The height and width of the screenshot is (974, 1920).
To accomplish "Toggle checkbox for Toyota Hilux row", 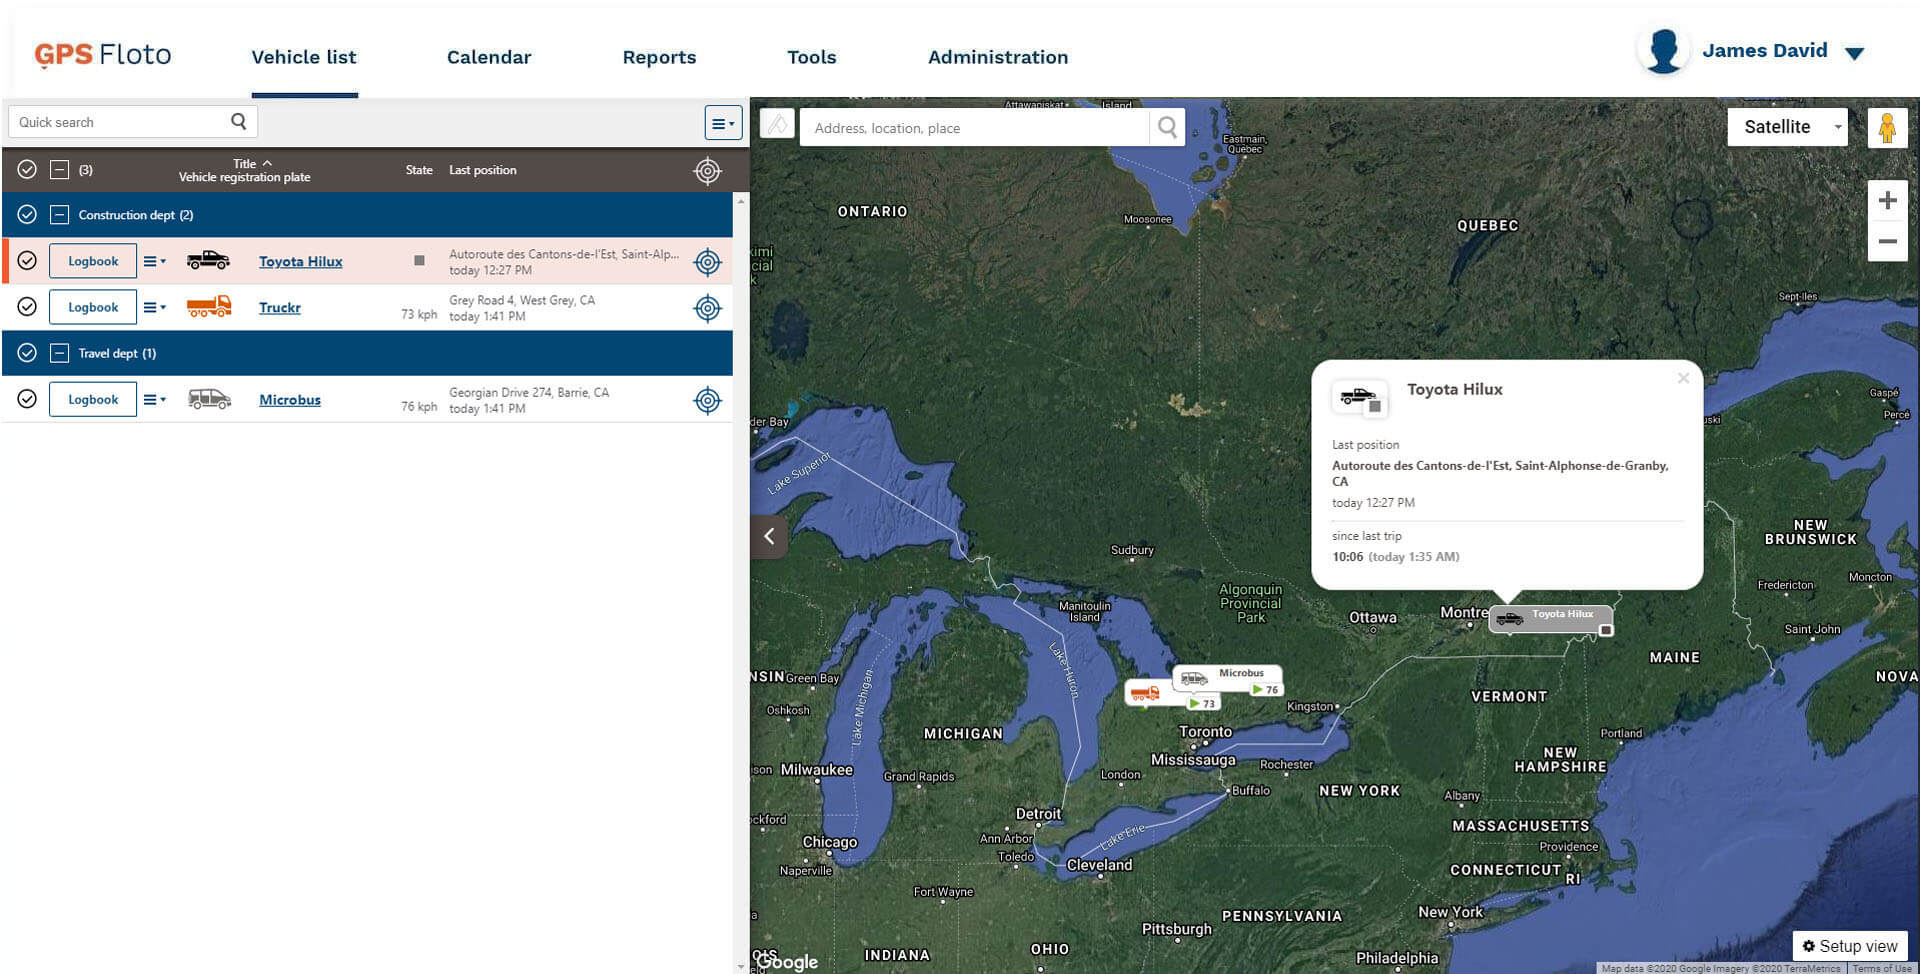I will 27,261.
